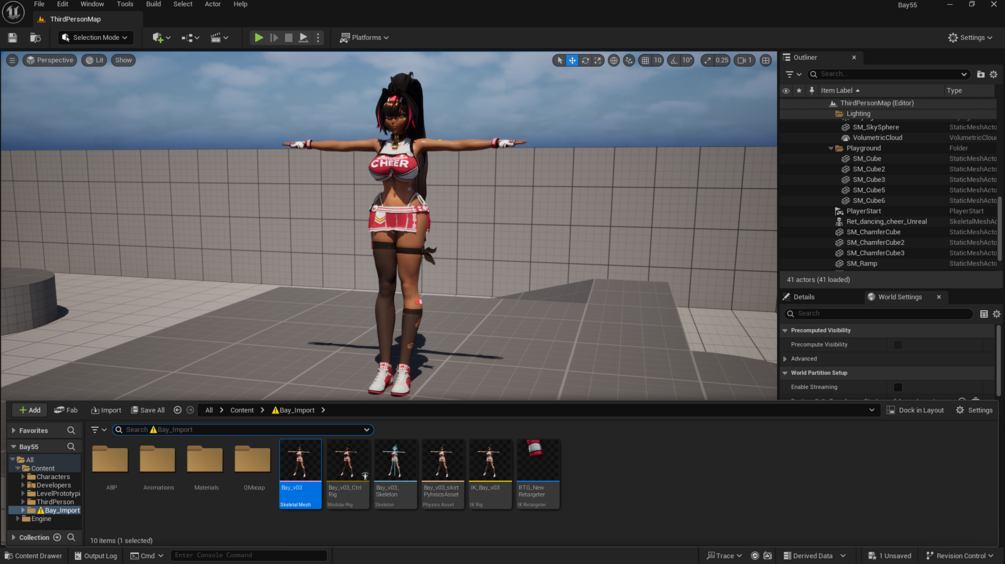1005x564 pixels.
Task: Open the Build menu
Action: tap(153, 4)
